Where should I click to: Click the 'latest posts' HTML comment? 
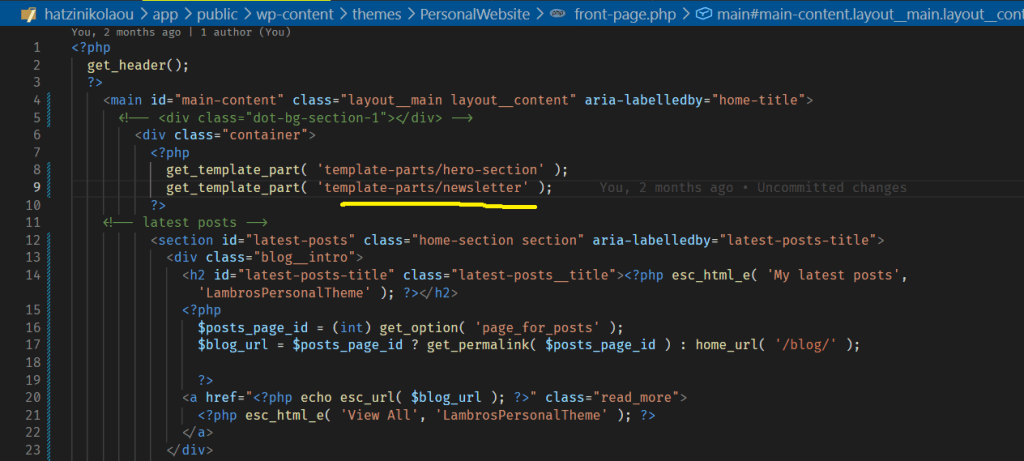[x=185, y=223]
